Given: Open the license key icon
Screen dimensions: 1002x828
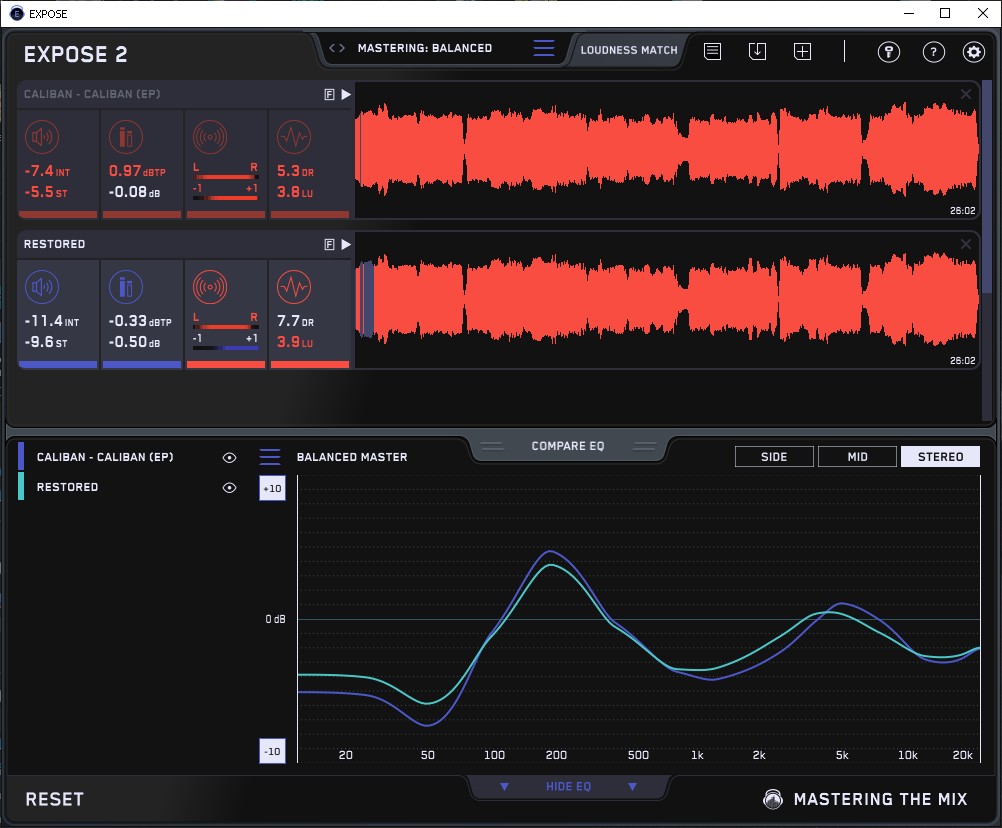Looking at the screenshot, I should [x=888, y=52].
